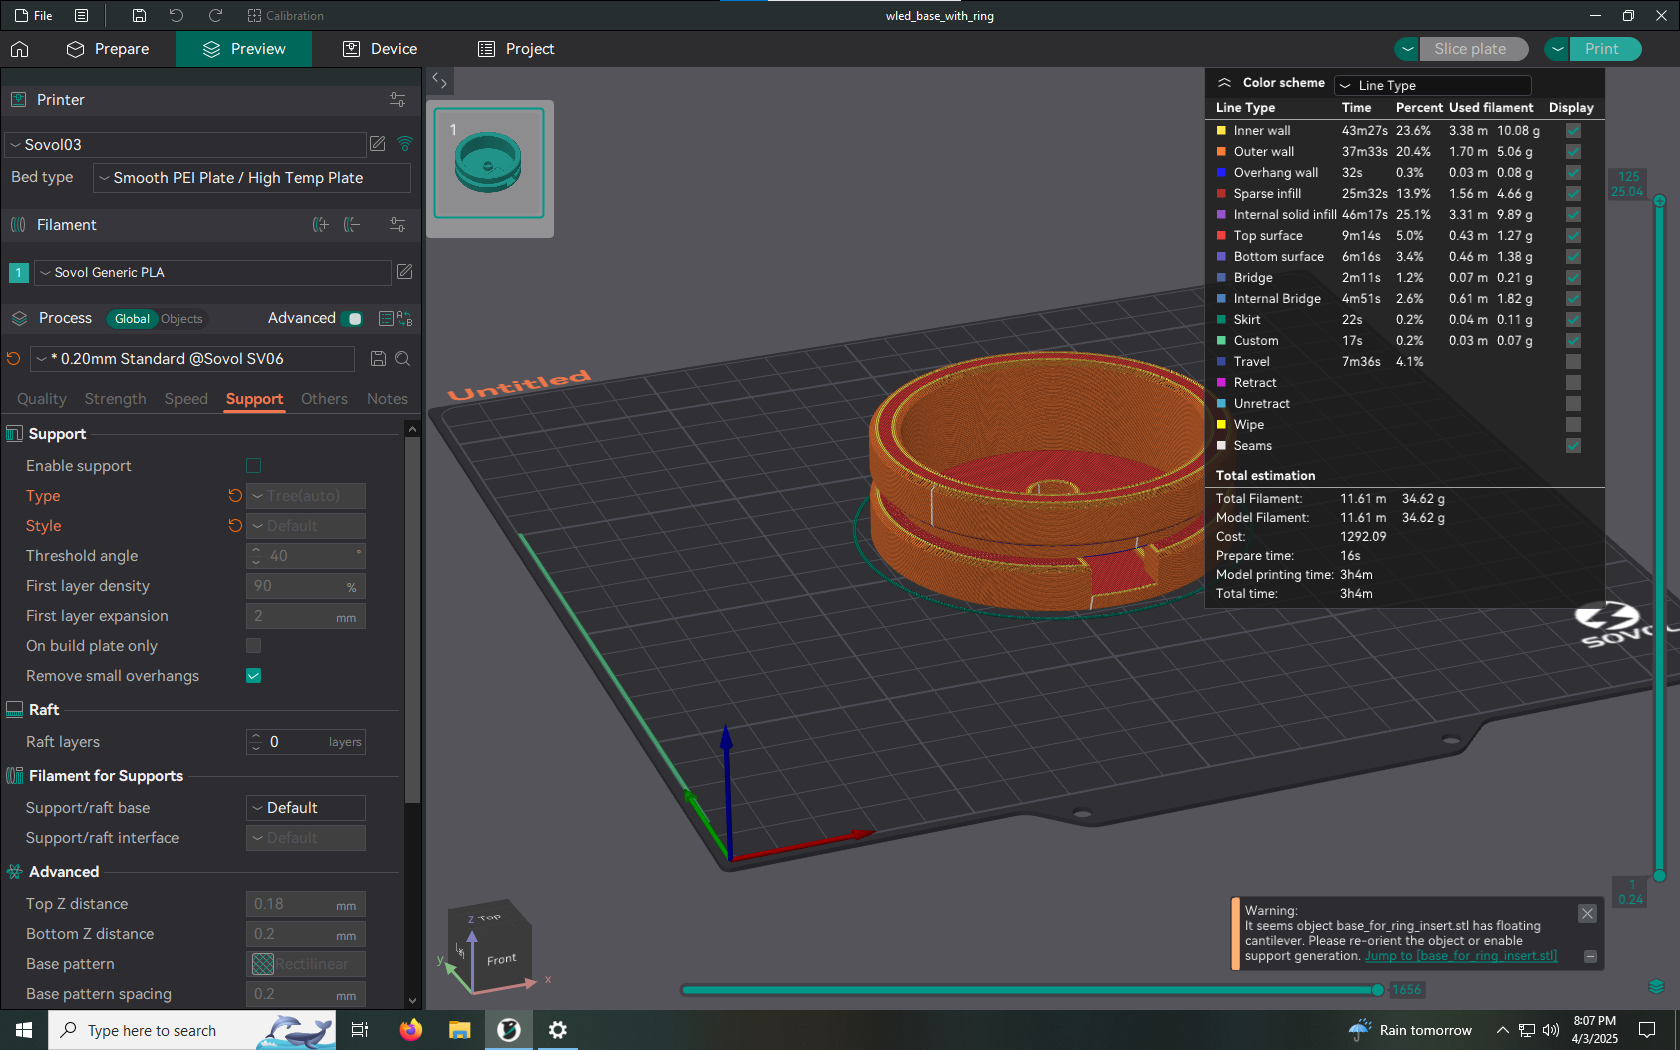Uncheck Remove small overhangs
This screenshot has height=1050, width=1680.
click(254, 676)
